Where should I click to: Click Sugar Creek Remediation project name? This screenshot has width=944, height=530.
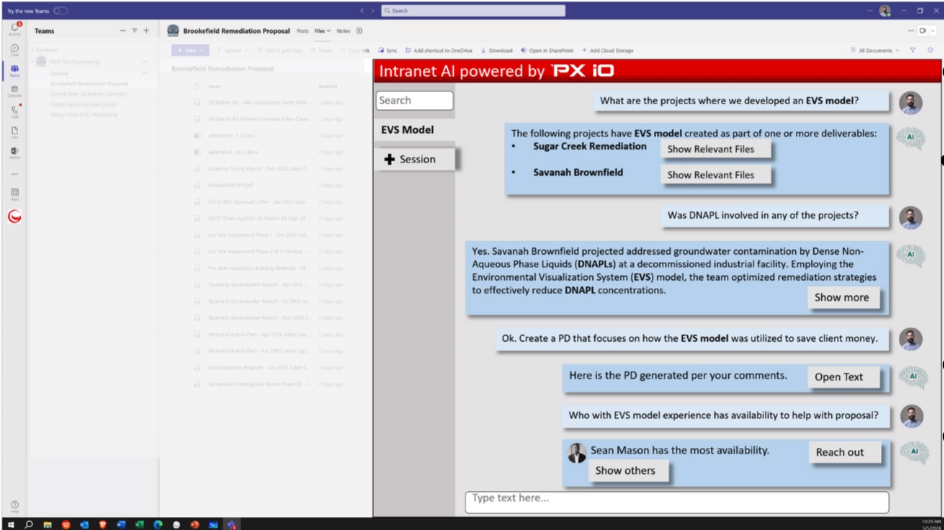point(589,146)
